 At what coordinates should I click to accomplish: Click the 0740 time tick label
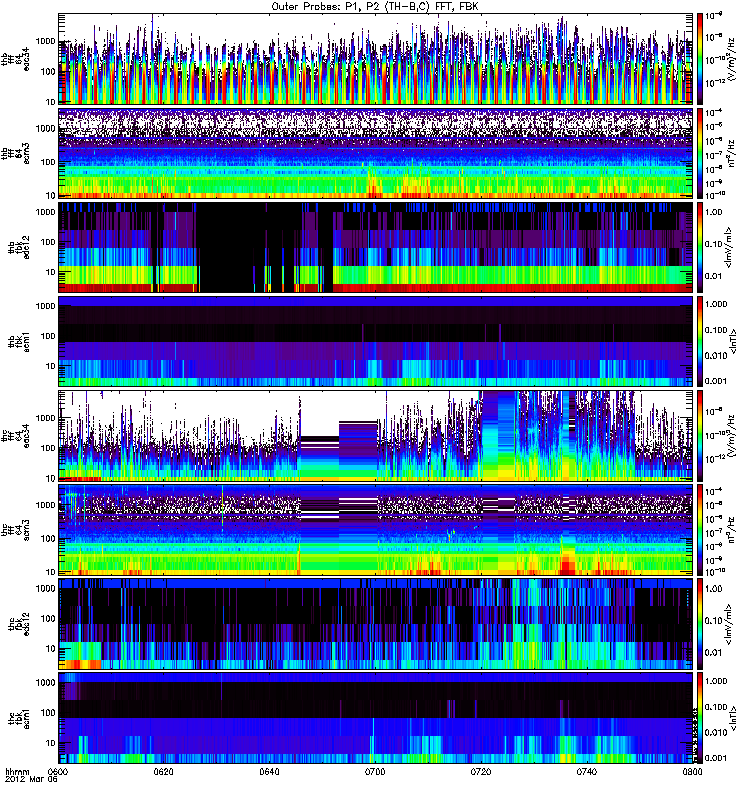pyautogui.click(x=586, y=772)
